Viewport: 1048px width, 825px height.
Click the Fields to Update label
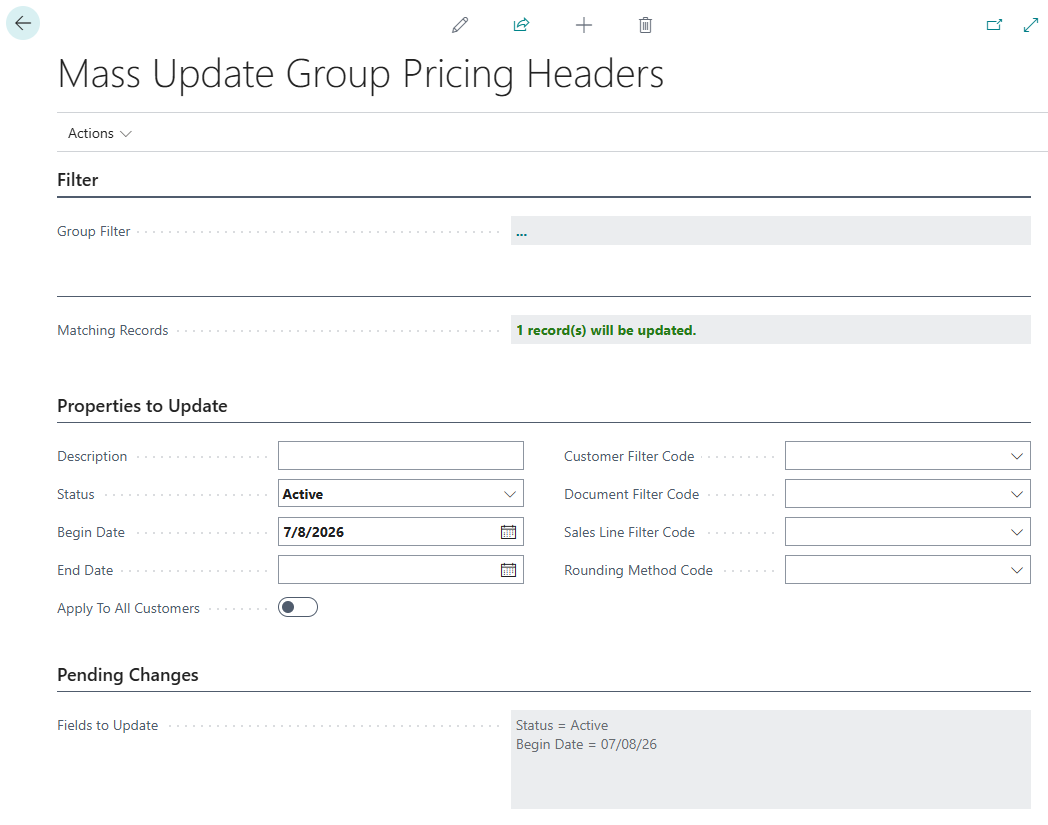tap(108, 725)
